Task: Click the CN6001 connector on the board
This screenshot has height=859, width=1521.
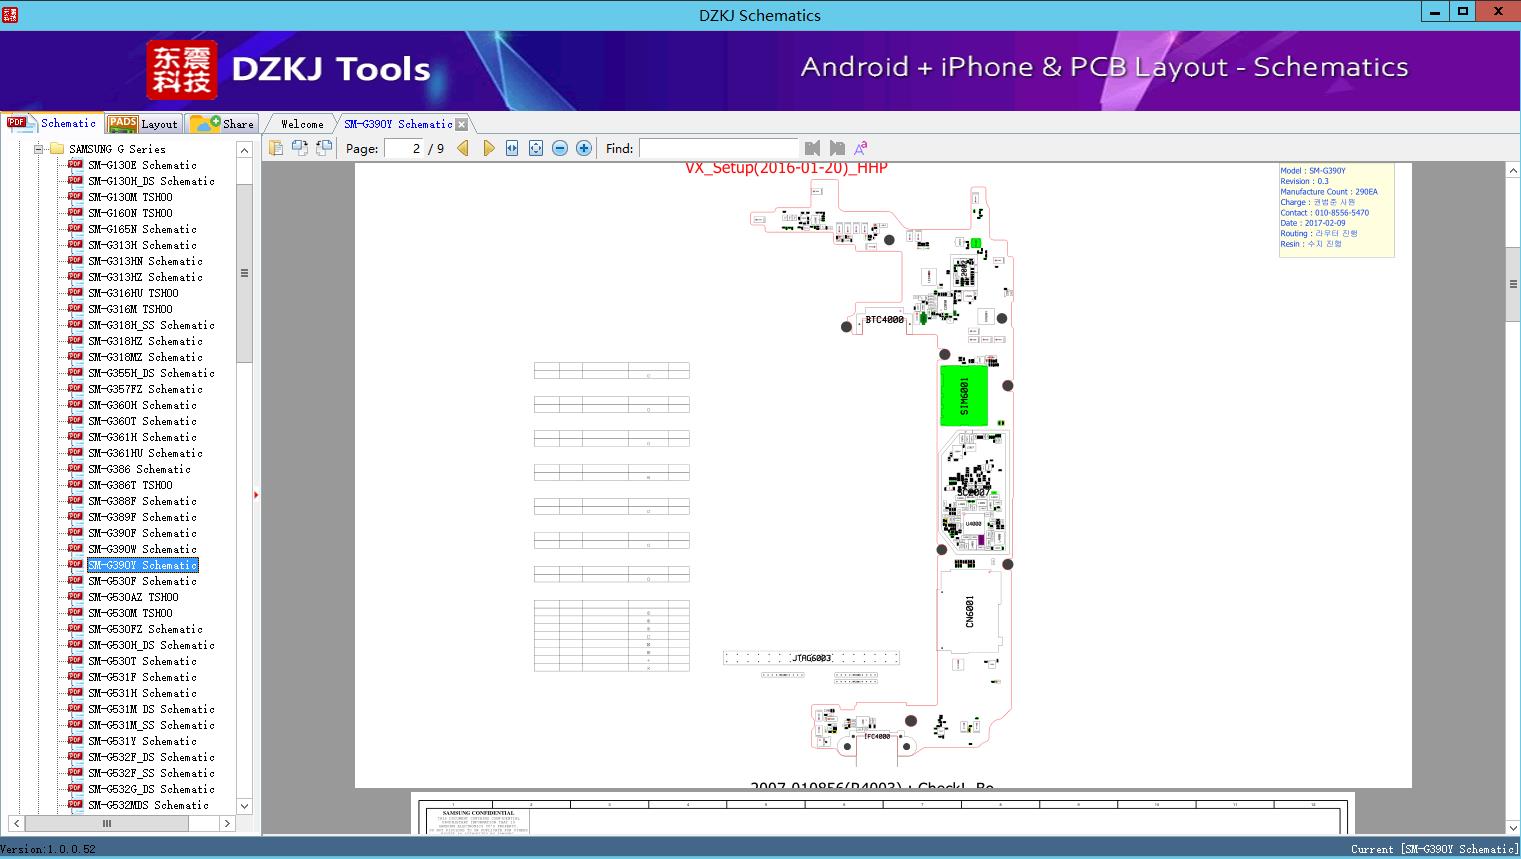Action: 969,610
